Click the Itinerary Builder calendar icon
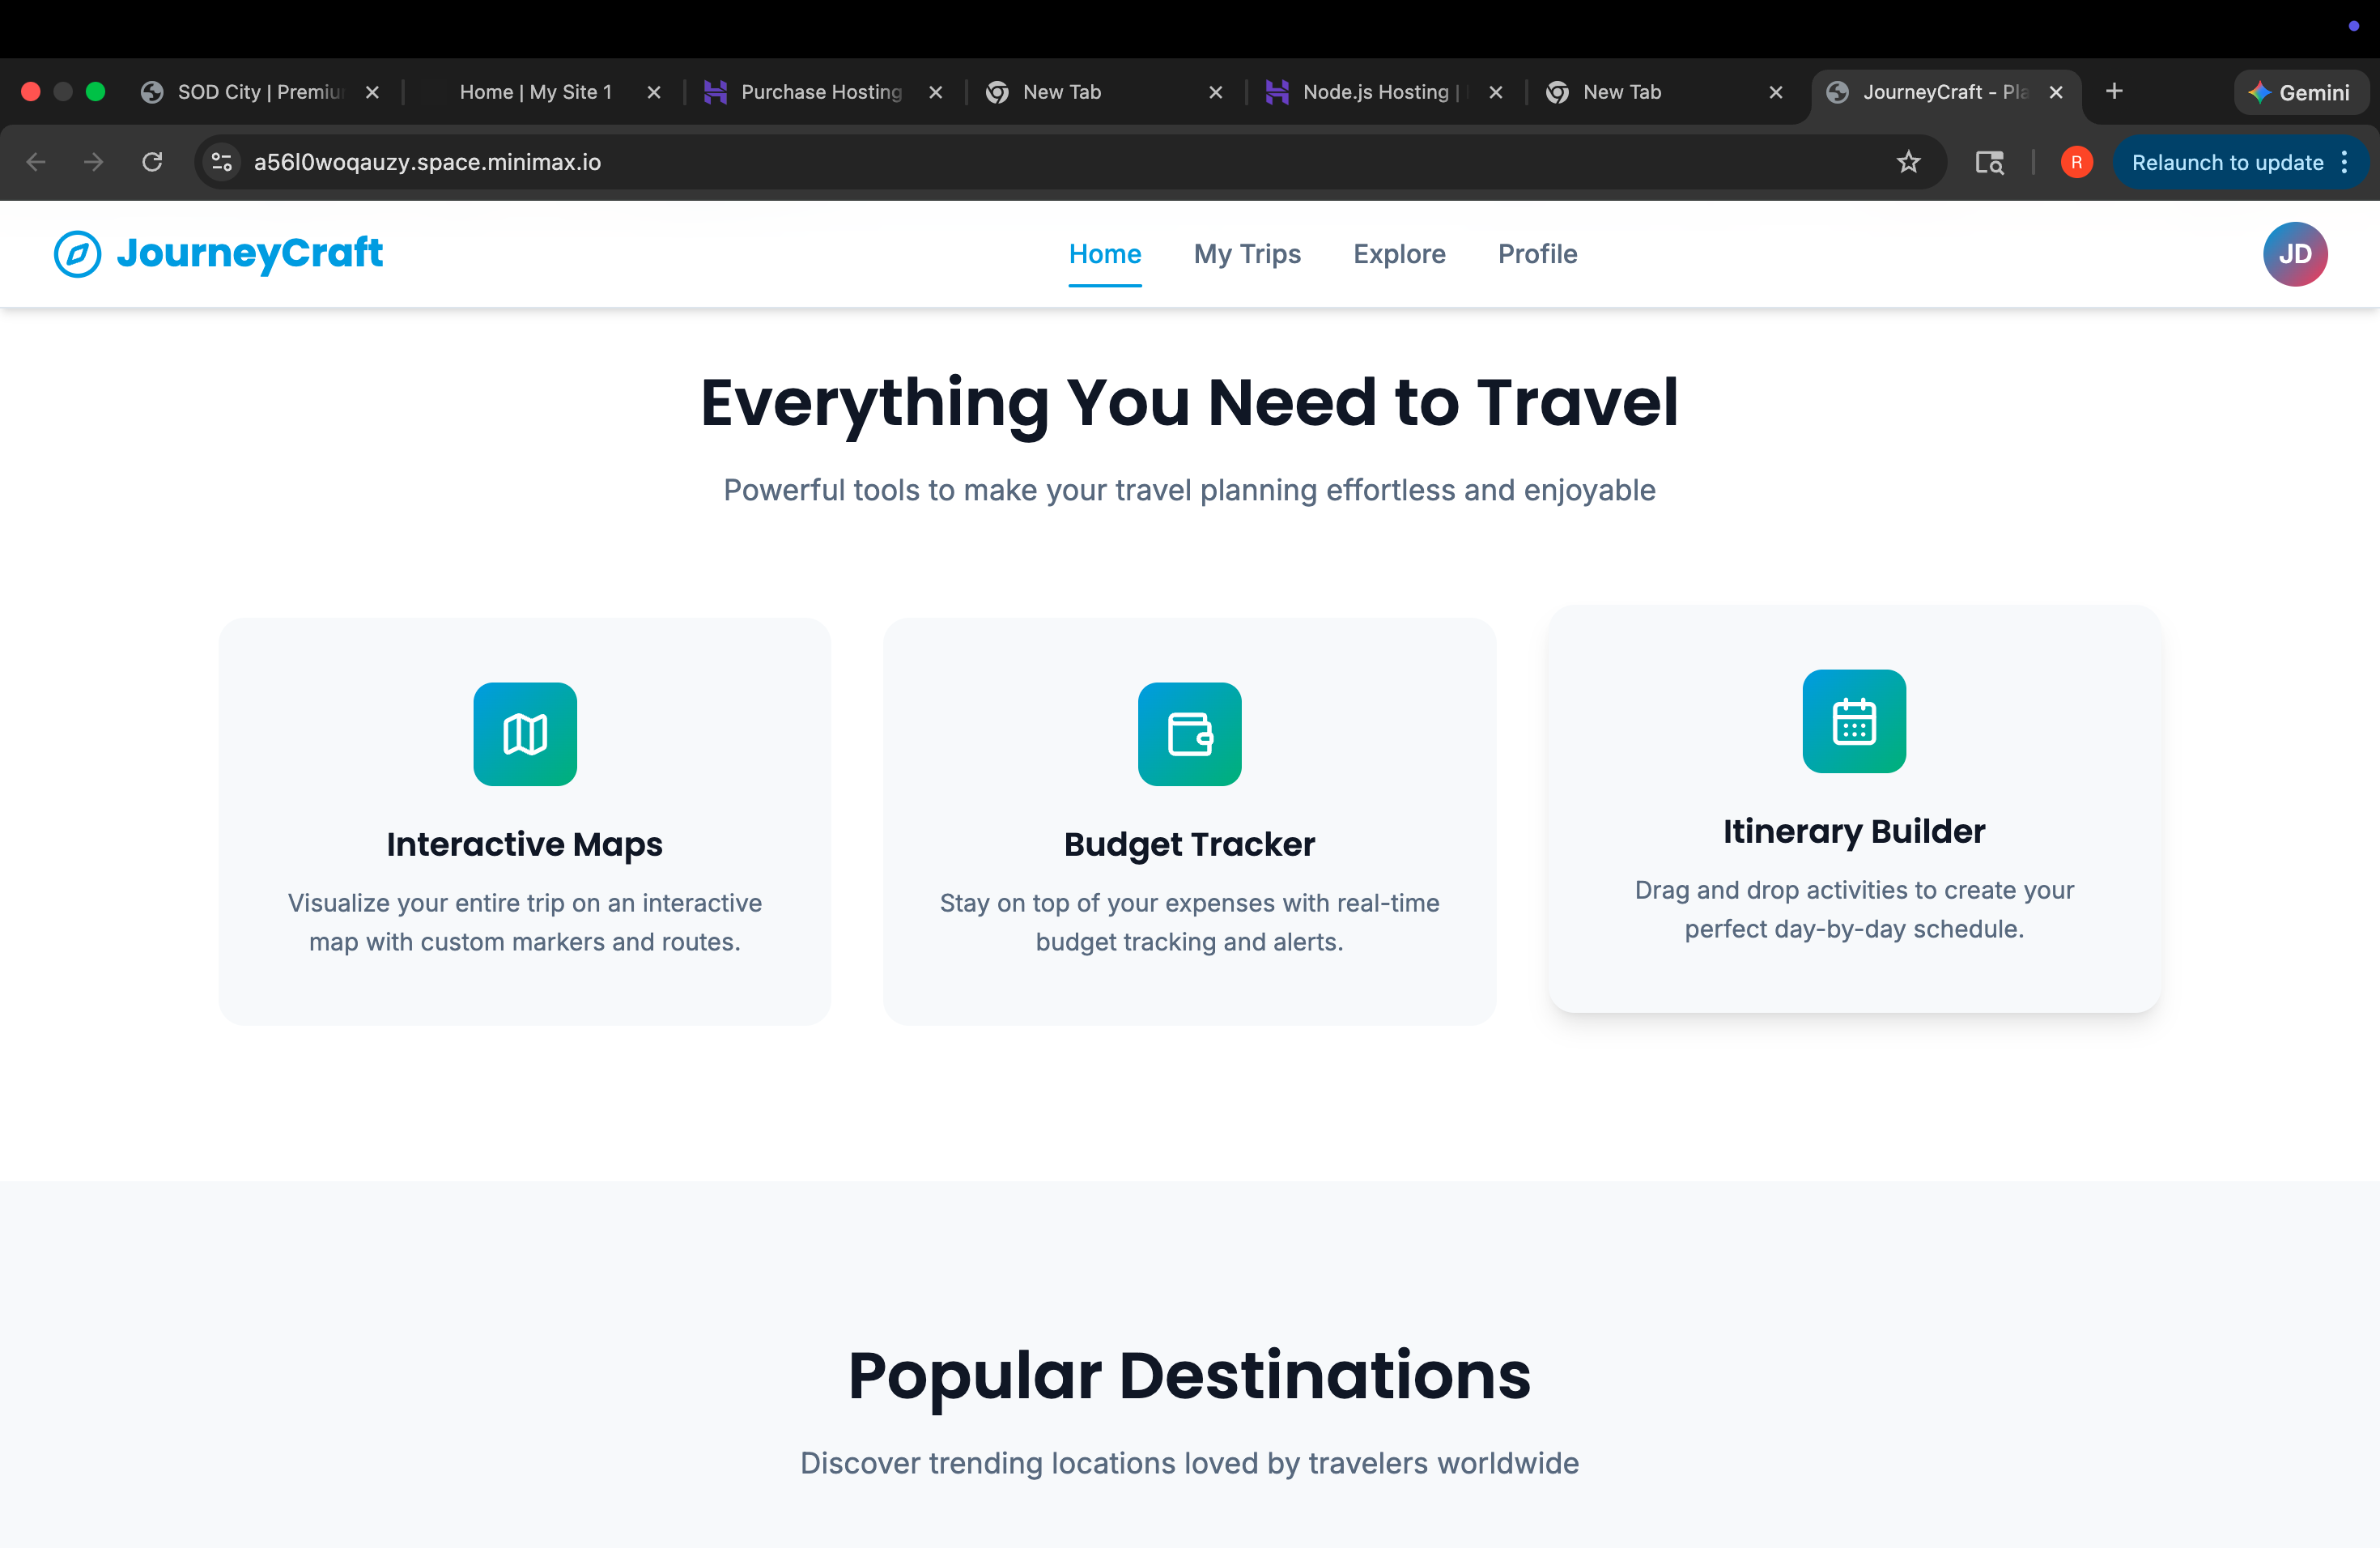This screenshot has height=1548, width=2380. coord(1853,721)
